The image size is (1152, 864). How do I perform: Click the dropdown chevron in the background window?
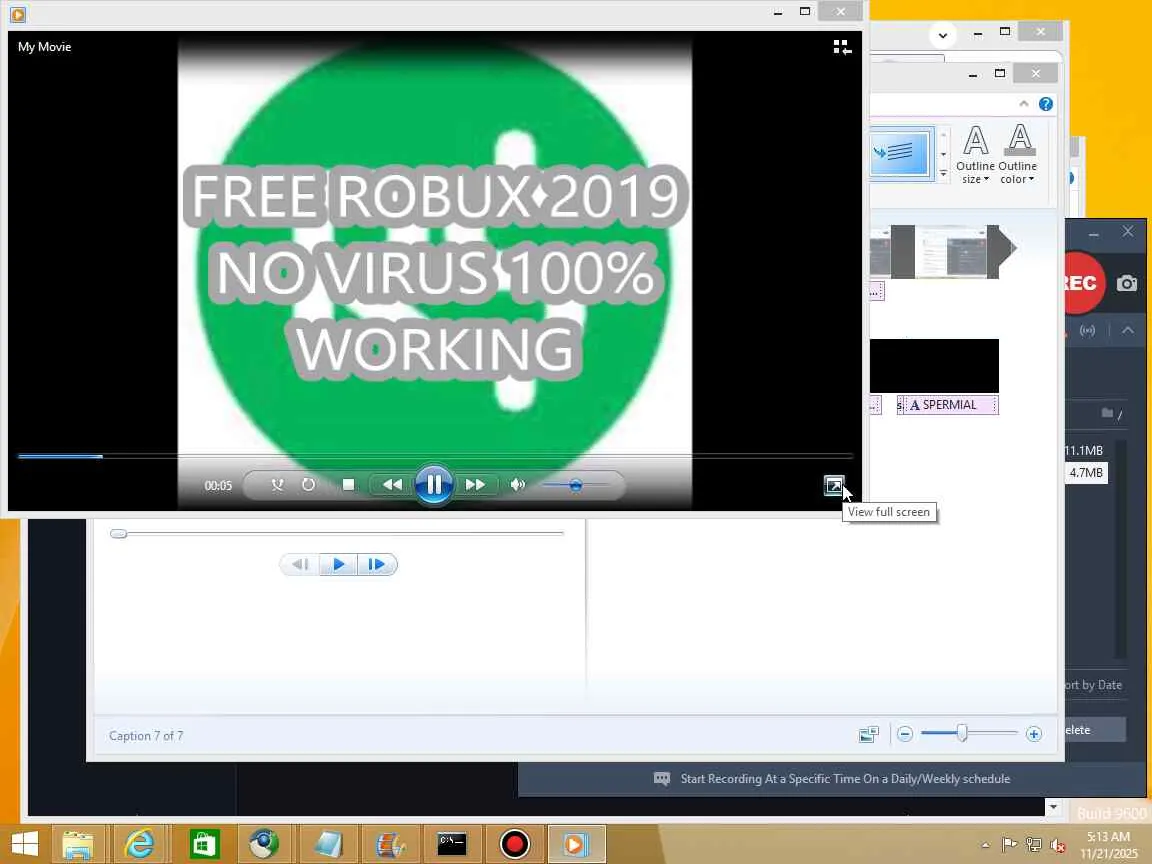[943, 35]
